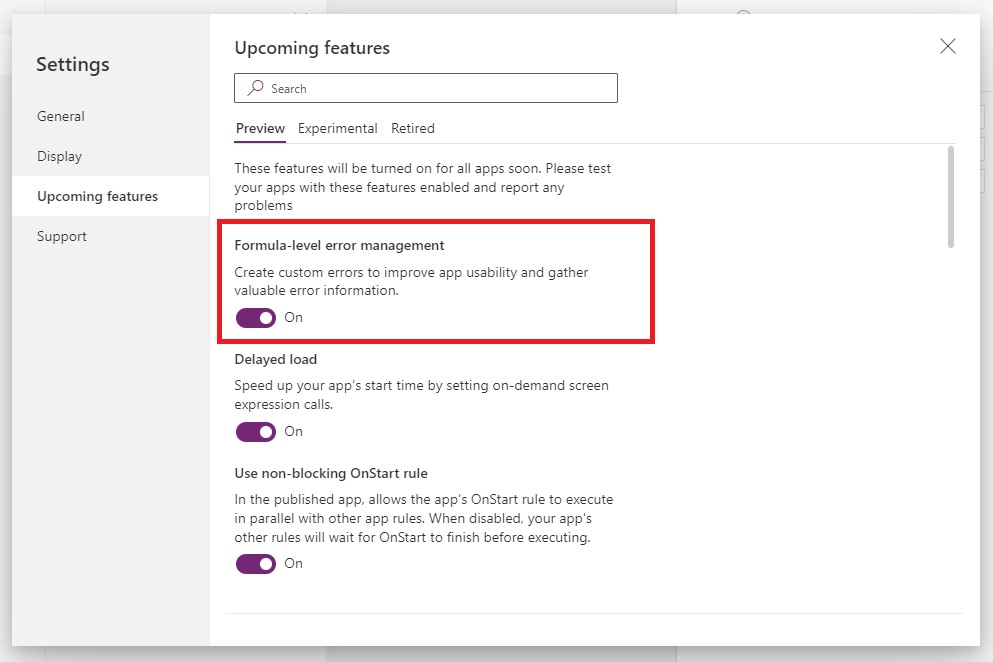Turn off Formula-level error management
This screenshot has width=993, height=662.
255,317
